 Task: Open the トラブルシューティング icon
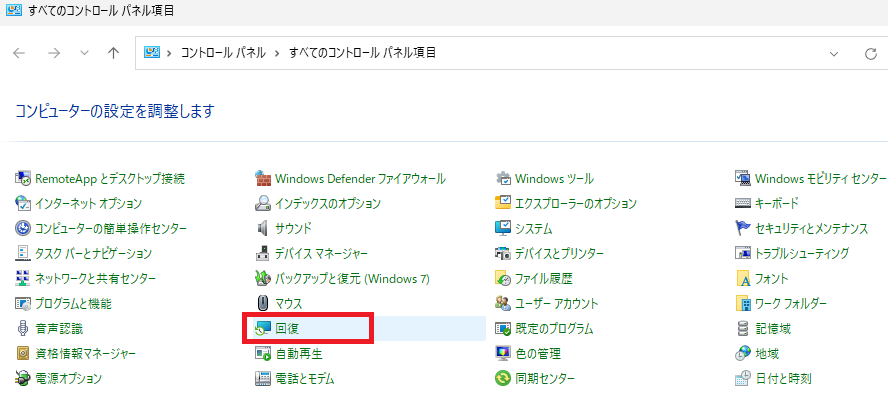743,253
